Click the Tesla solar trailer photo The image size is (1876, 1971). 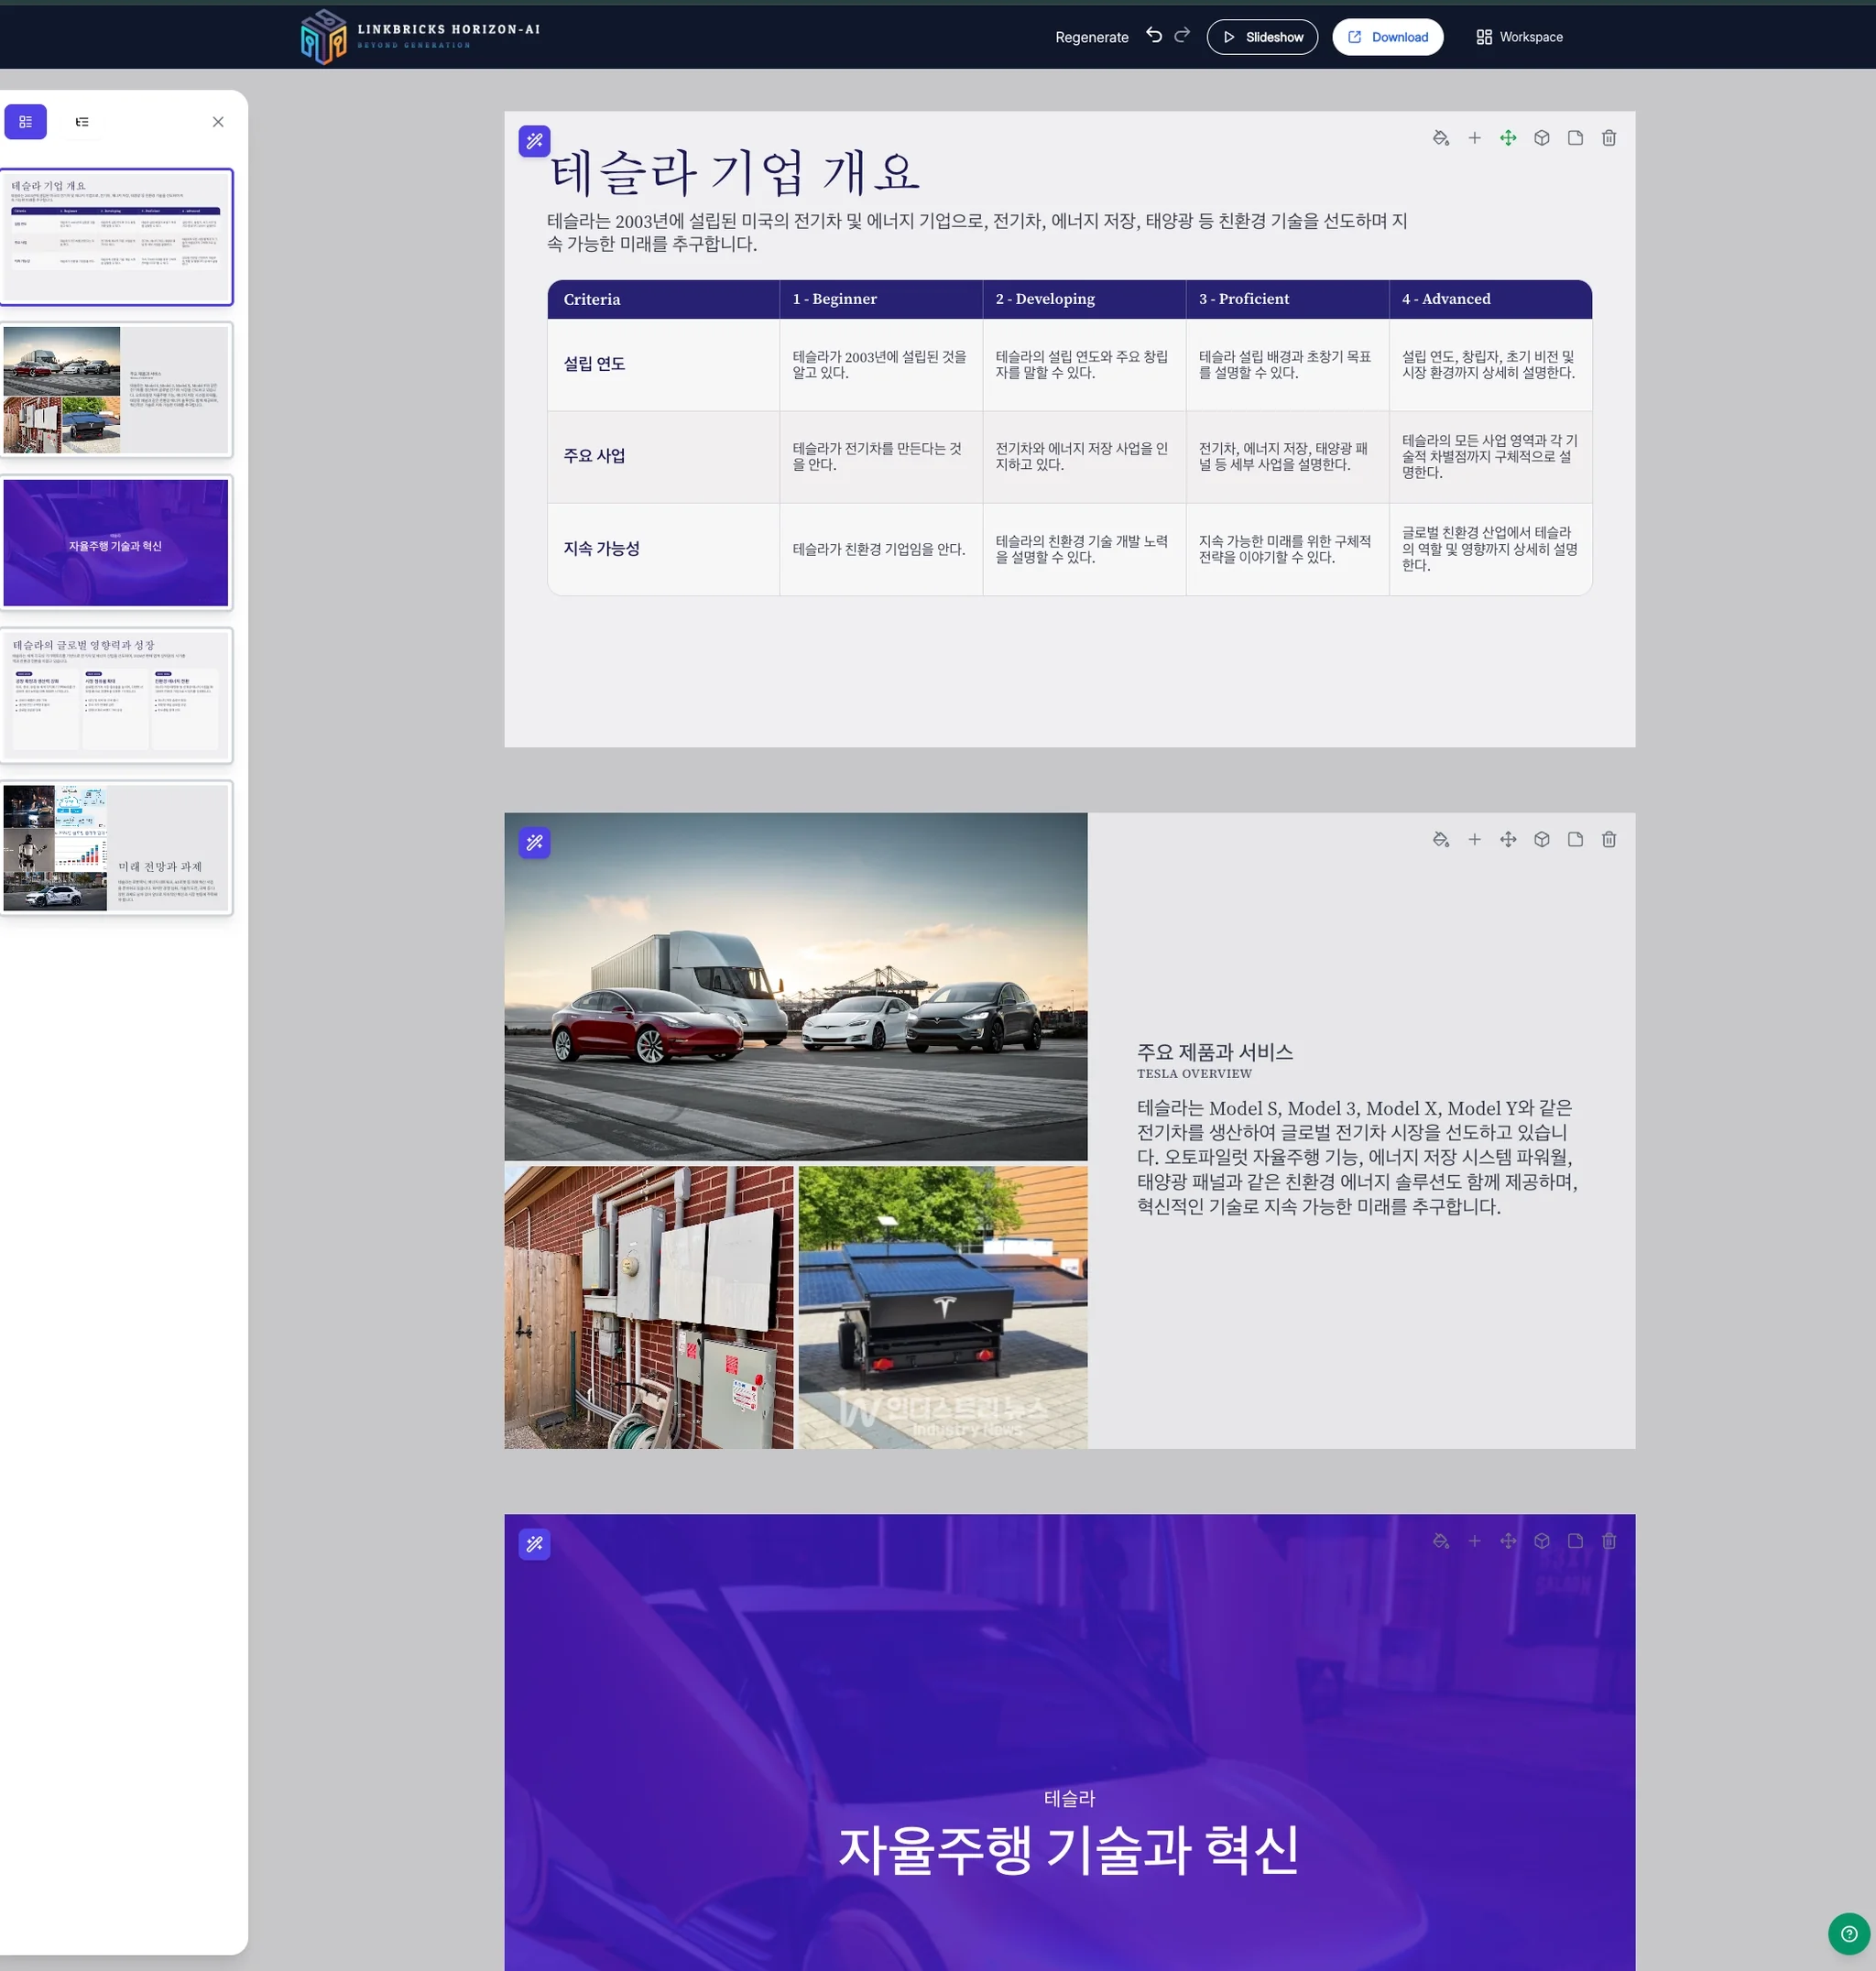tap(943, 1307)
